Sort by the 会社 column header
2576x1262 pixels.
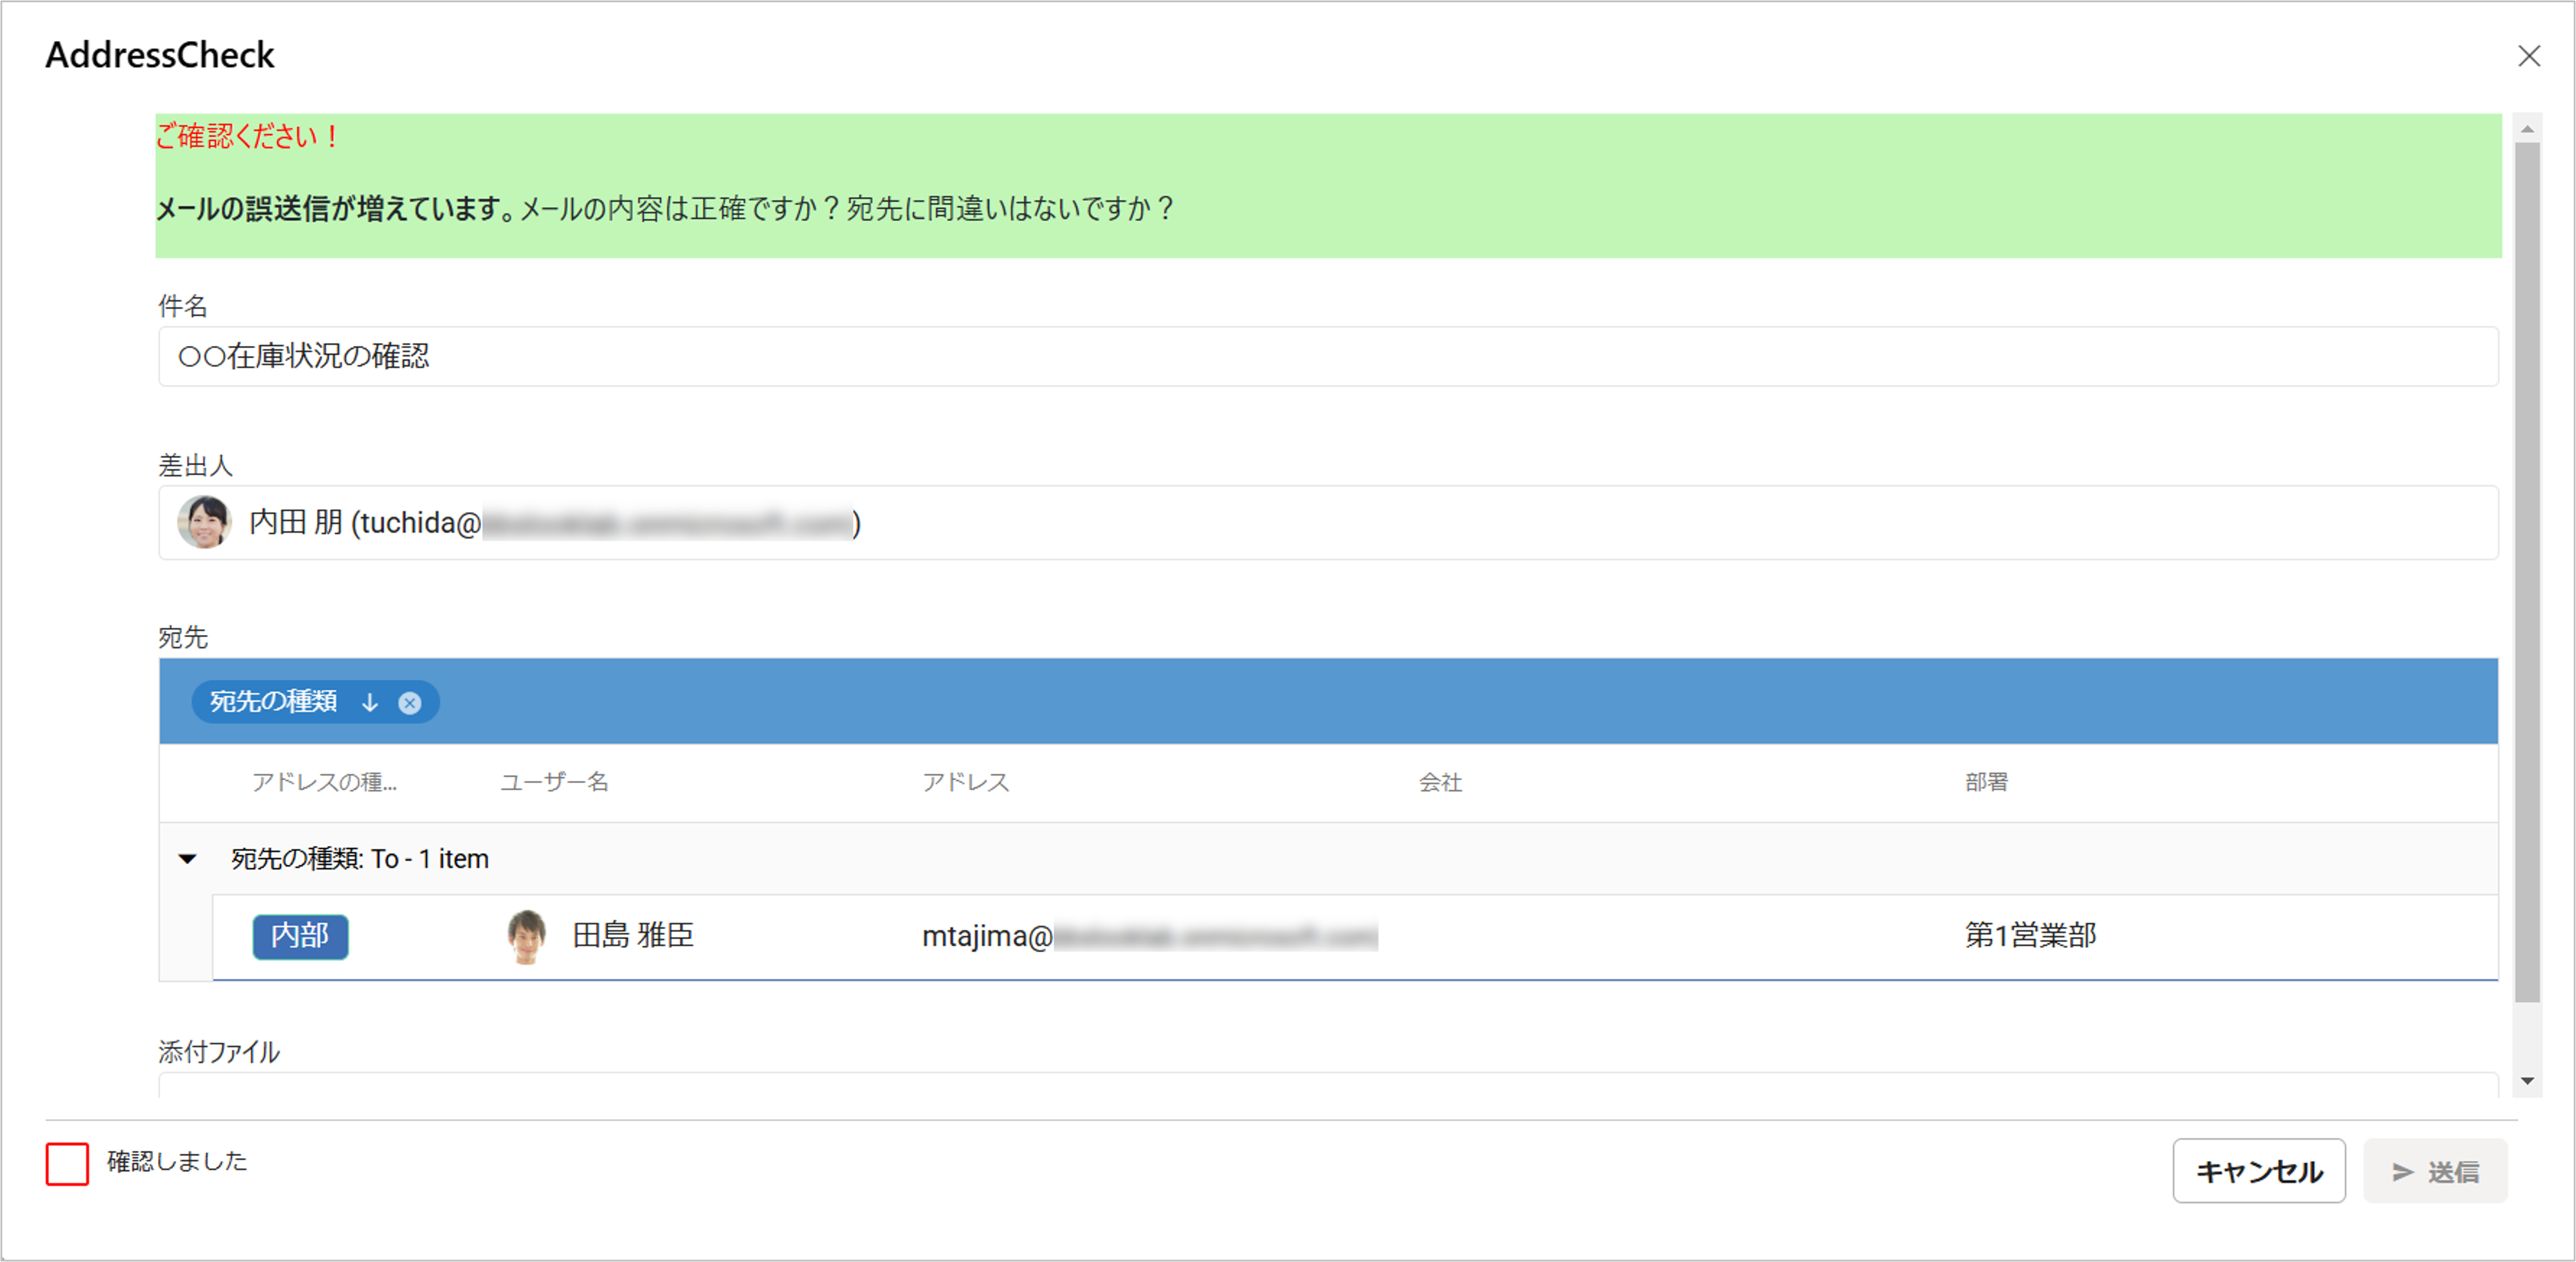(1440, 783)
